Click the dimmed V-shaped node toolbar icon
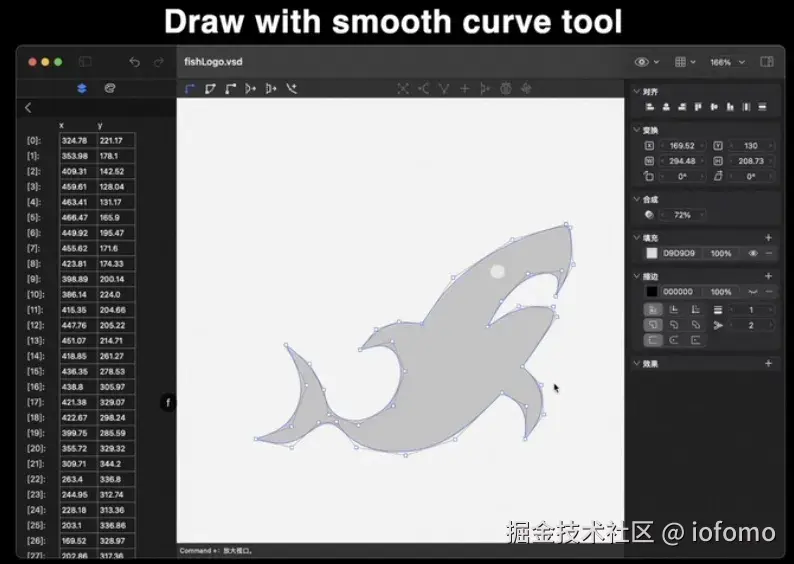 click(x=444, y=89)
